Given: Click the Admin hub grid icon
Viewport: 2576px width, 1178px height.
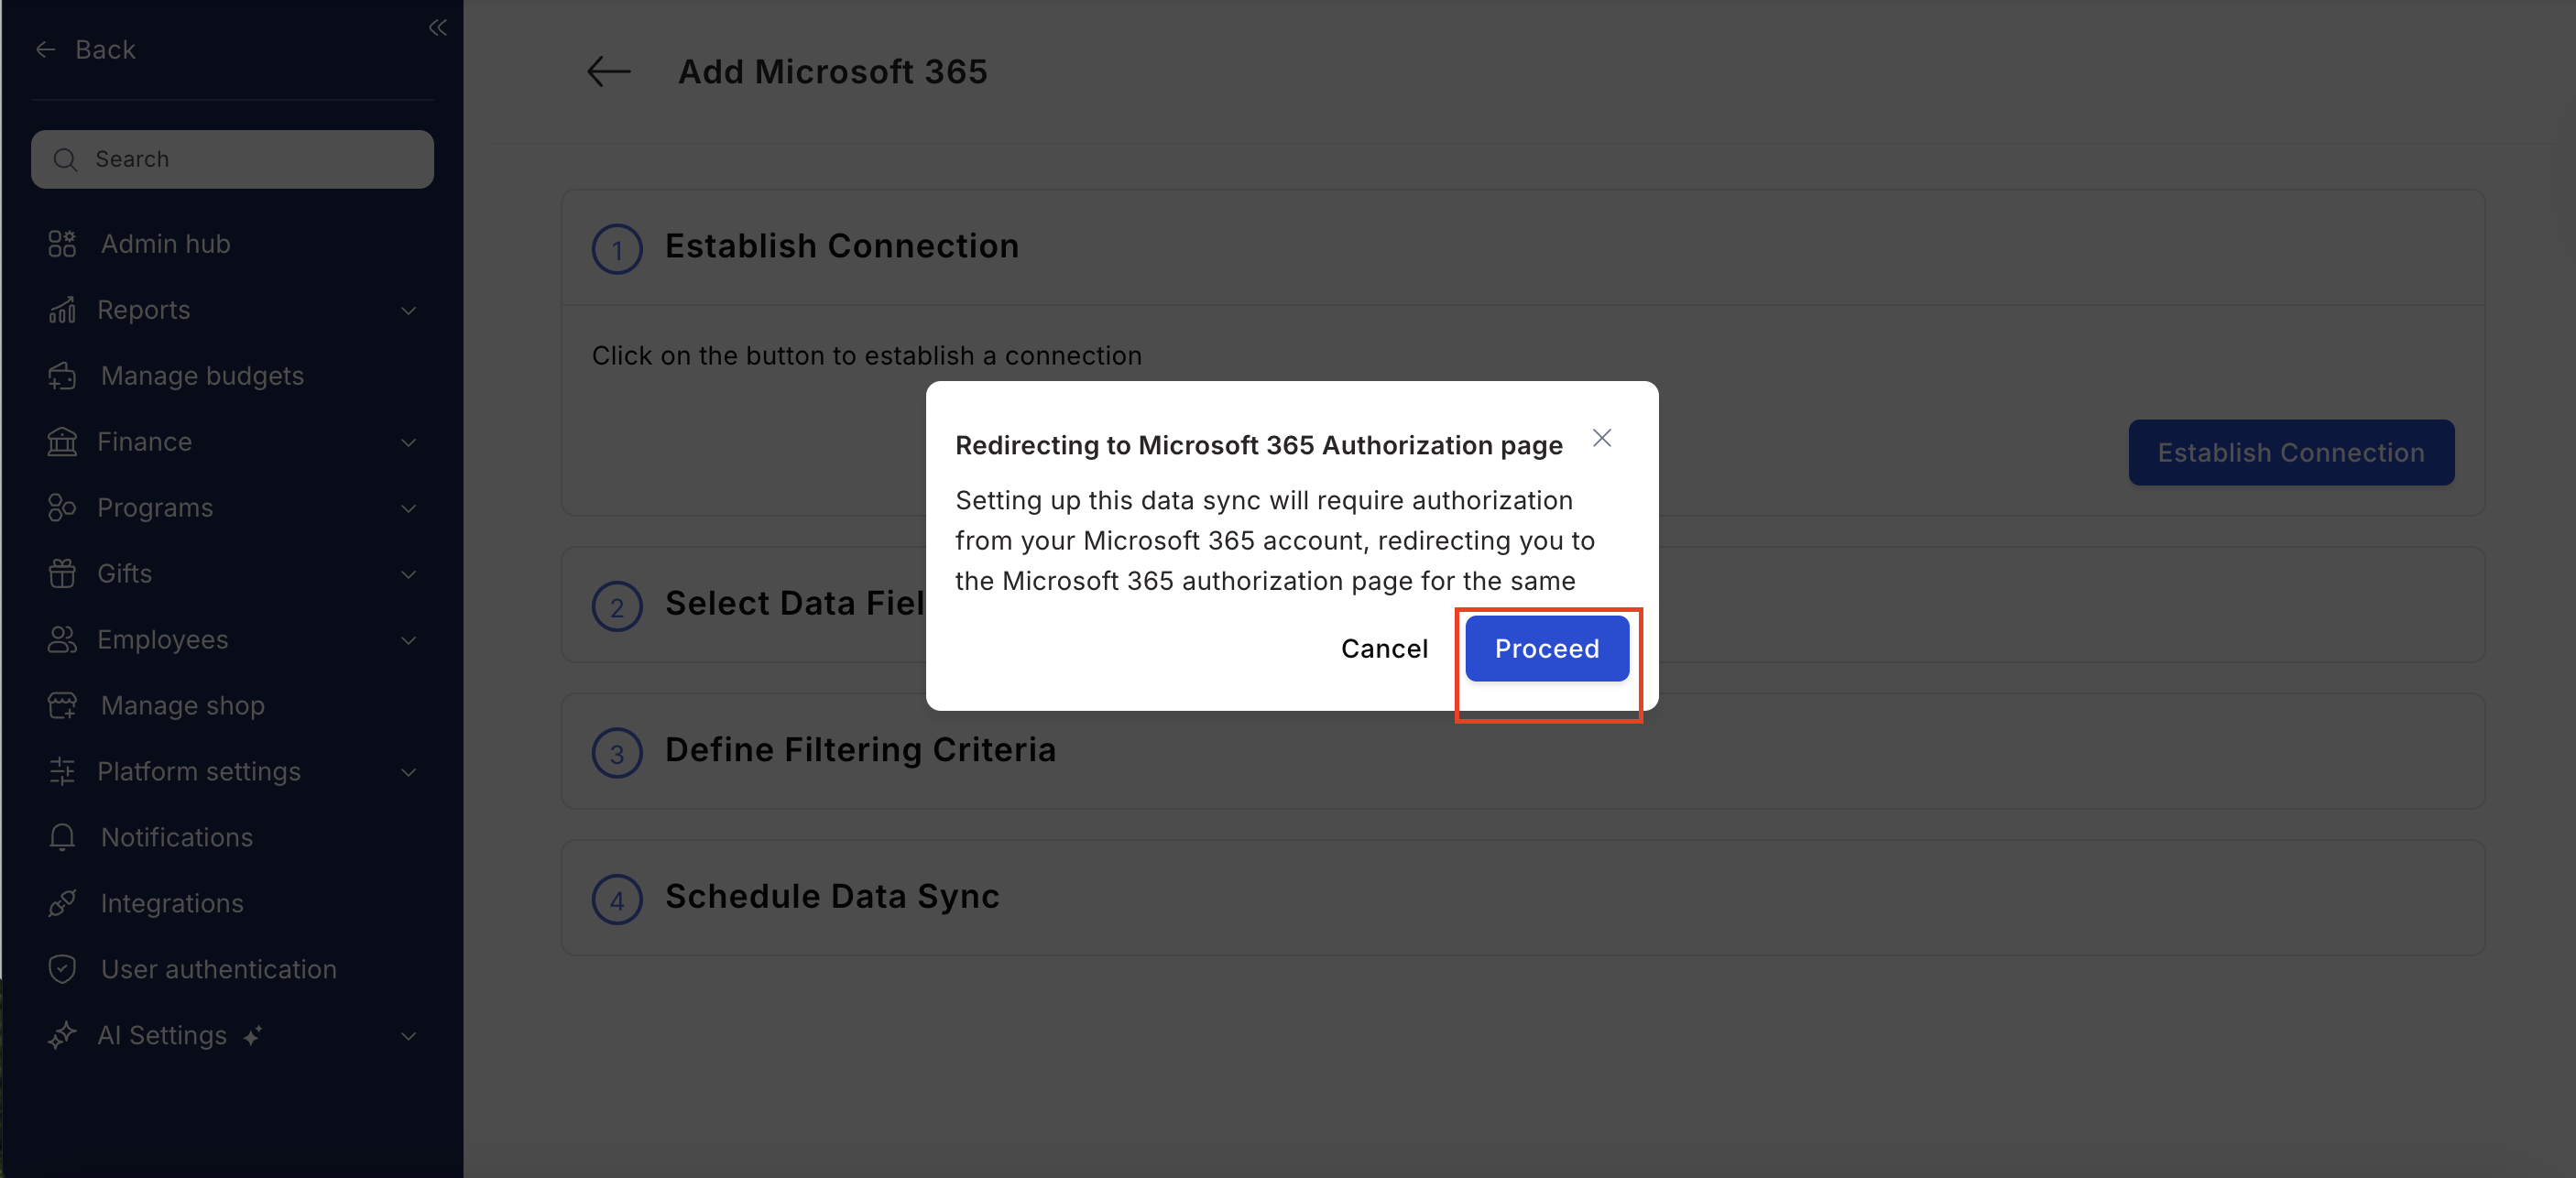Looking at the screenshot, I should [x=62, y=244].
